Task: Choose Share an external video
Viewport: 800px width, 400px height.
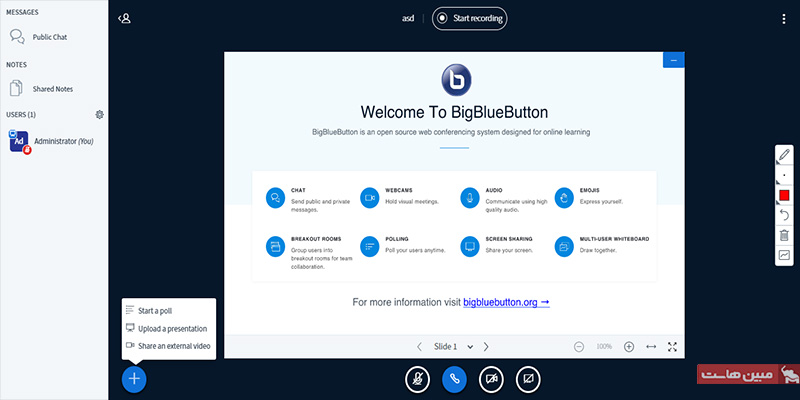Action: coord(169,346)
